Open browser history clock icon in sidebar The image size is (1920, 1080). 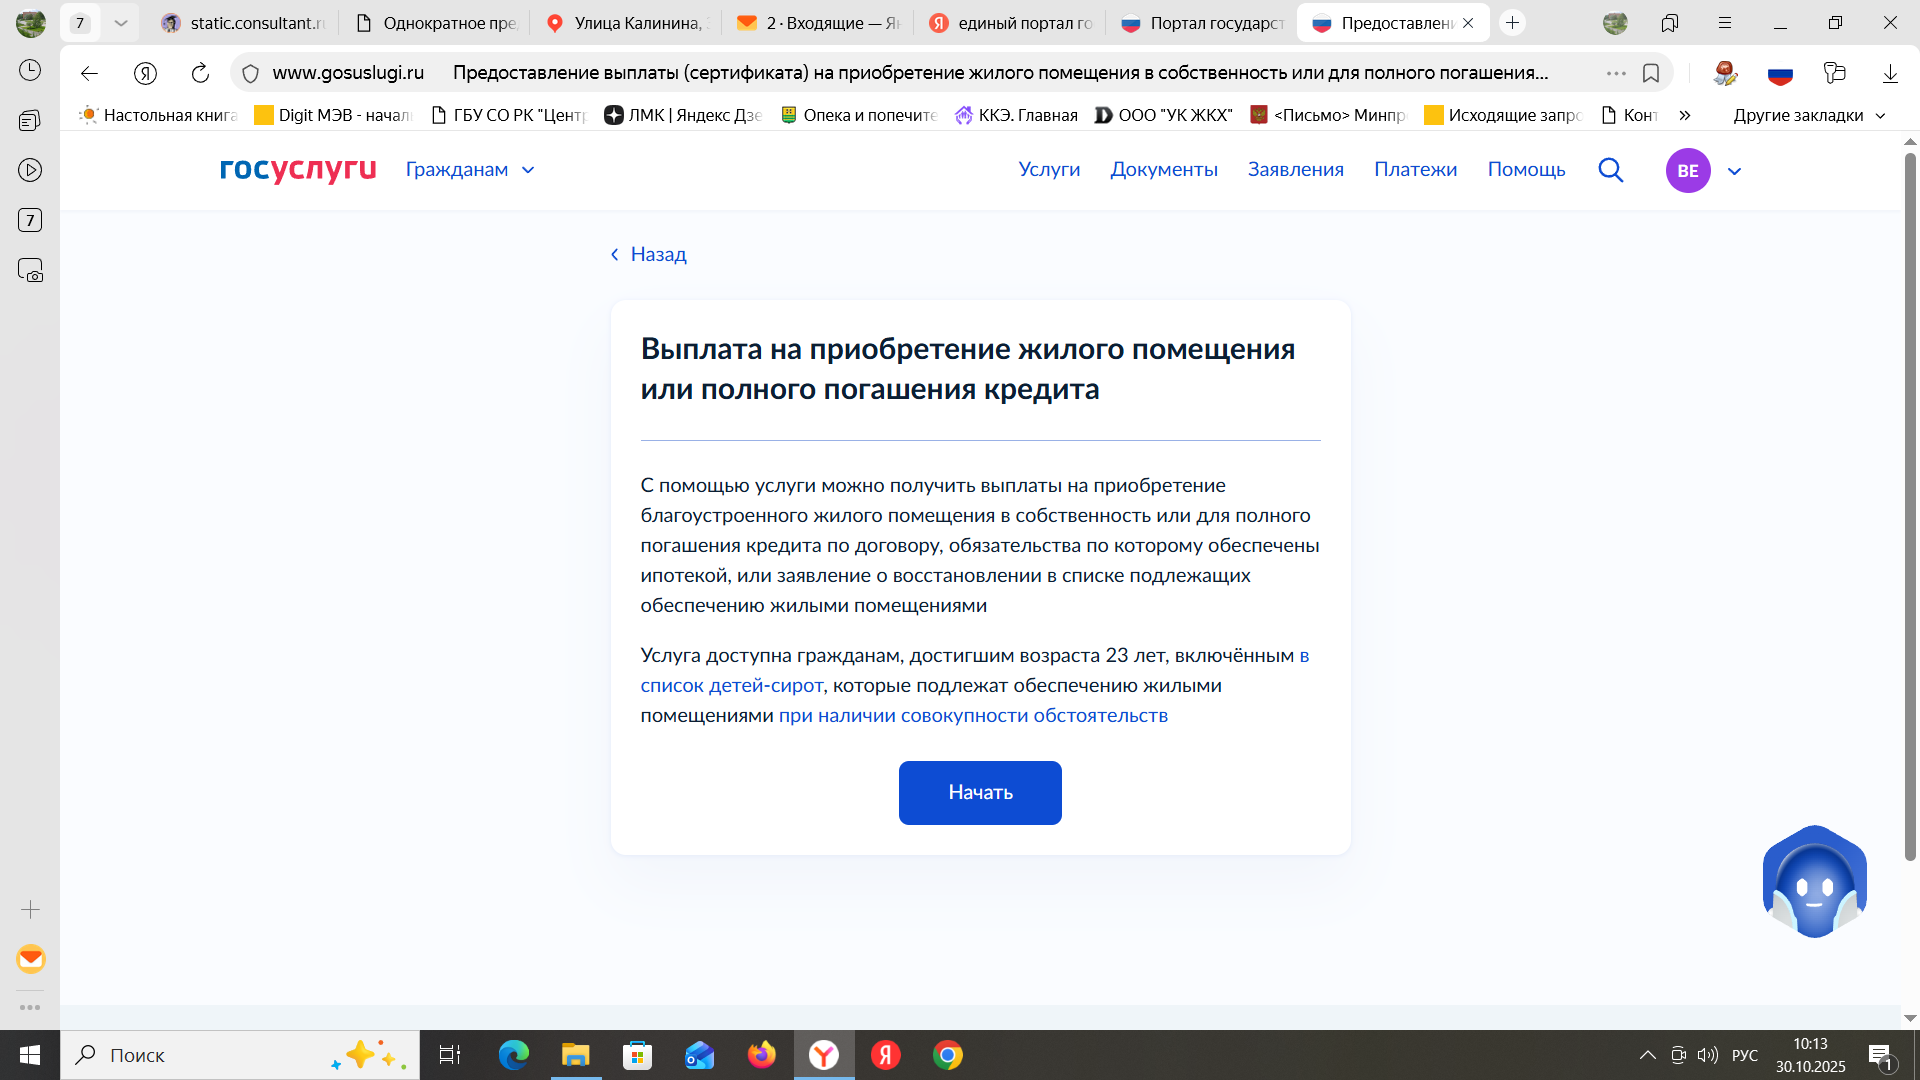[30, 70]
